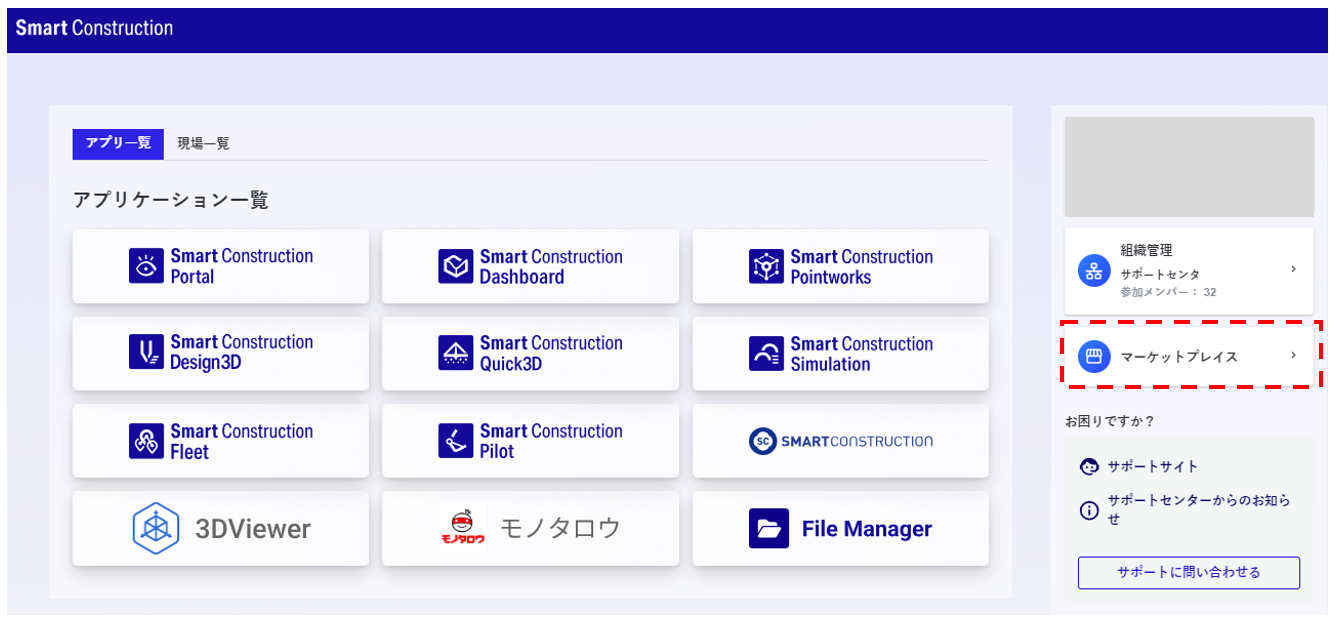Switch to the アプリ一覧 tab
Viewport: 1343px width, 619px height.
tap(118, 143)
